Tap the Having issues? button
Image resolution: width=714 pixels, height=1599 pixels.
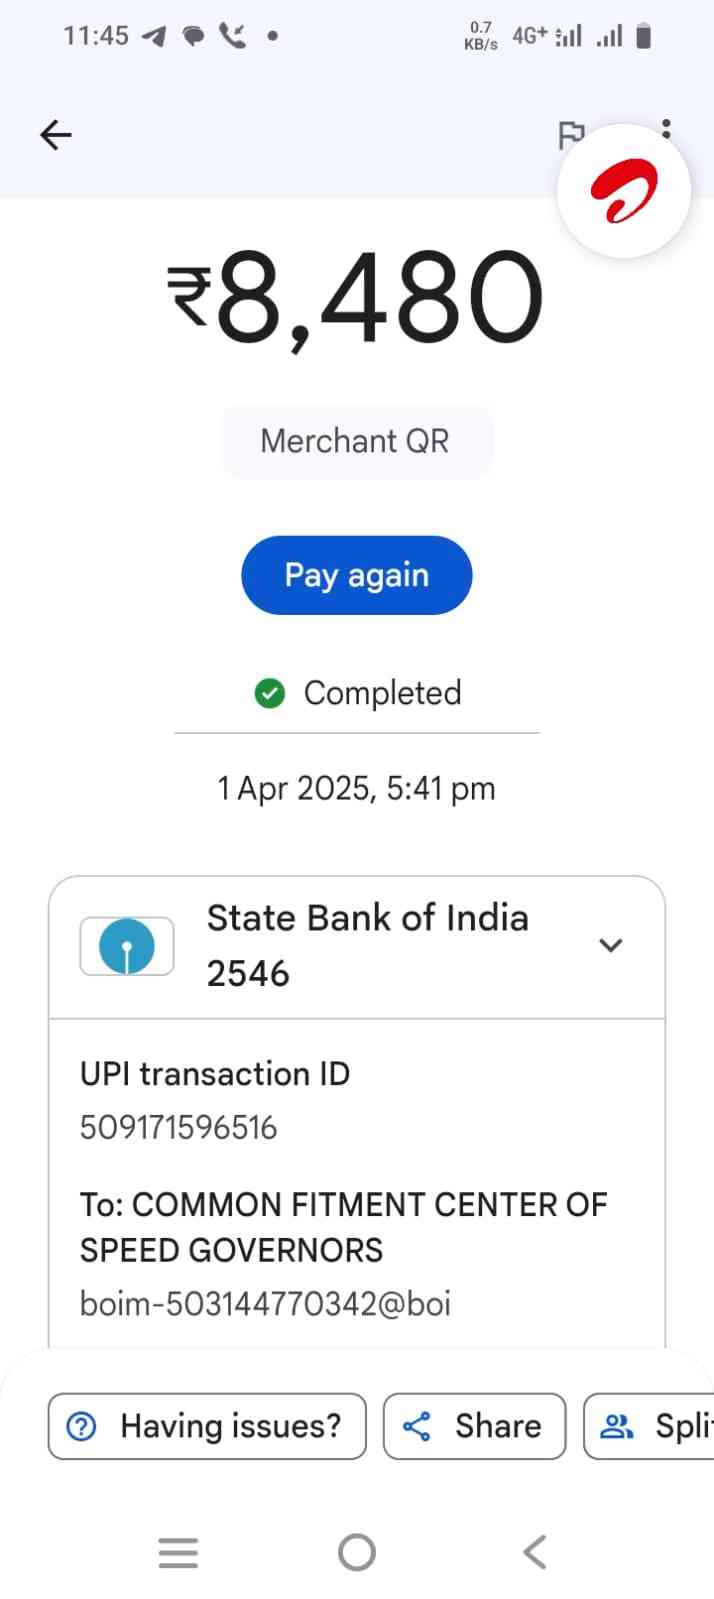tap(207, 1426)
